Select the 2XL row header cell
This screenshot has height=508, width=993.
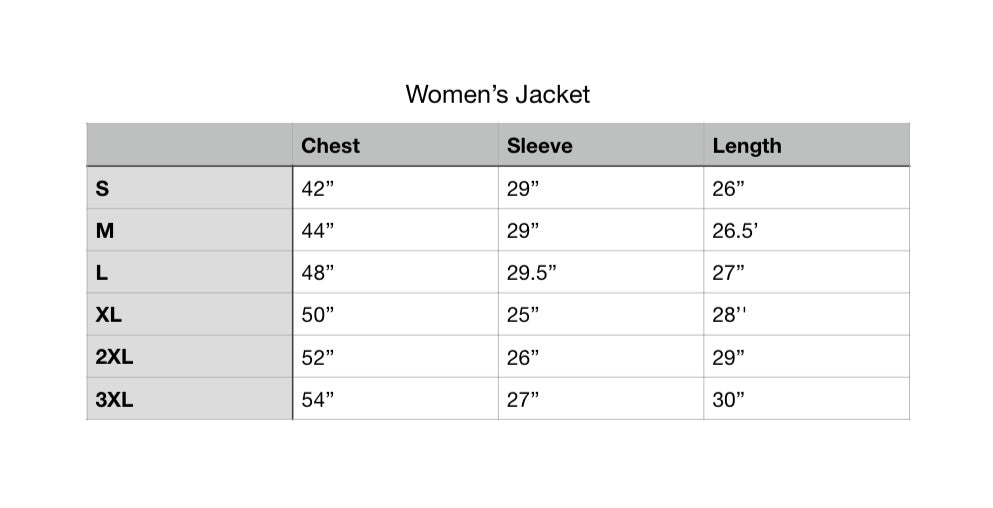[114, 357]
